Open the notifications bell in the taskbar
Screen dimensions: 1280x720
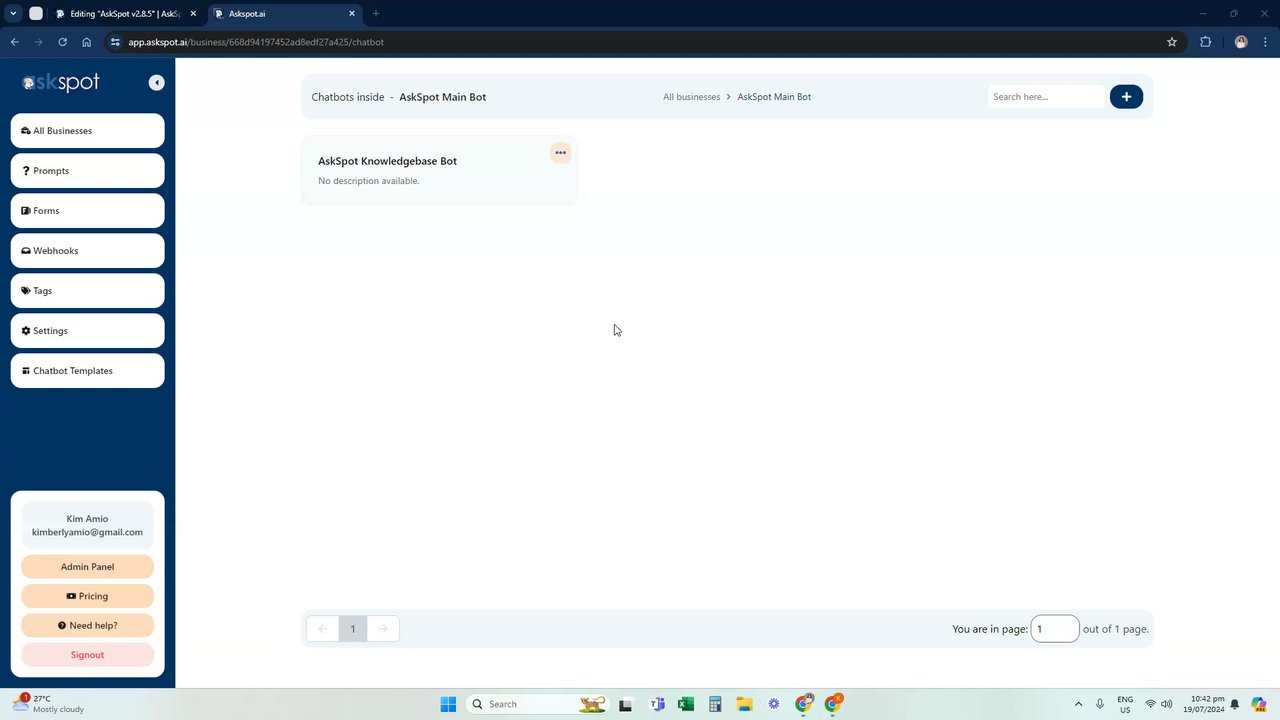click(x=1235, y=704)
